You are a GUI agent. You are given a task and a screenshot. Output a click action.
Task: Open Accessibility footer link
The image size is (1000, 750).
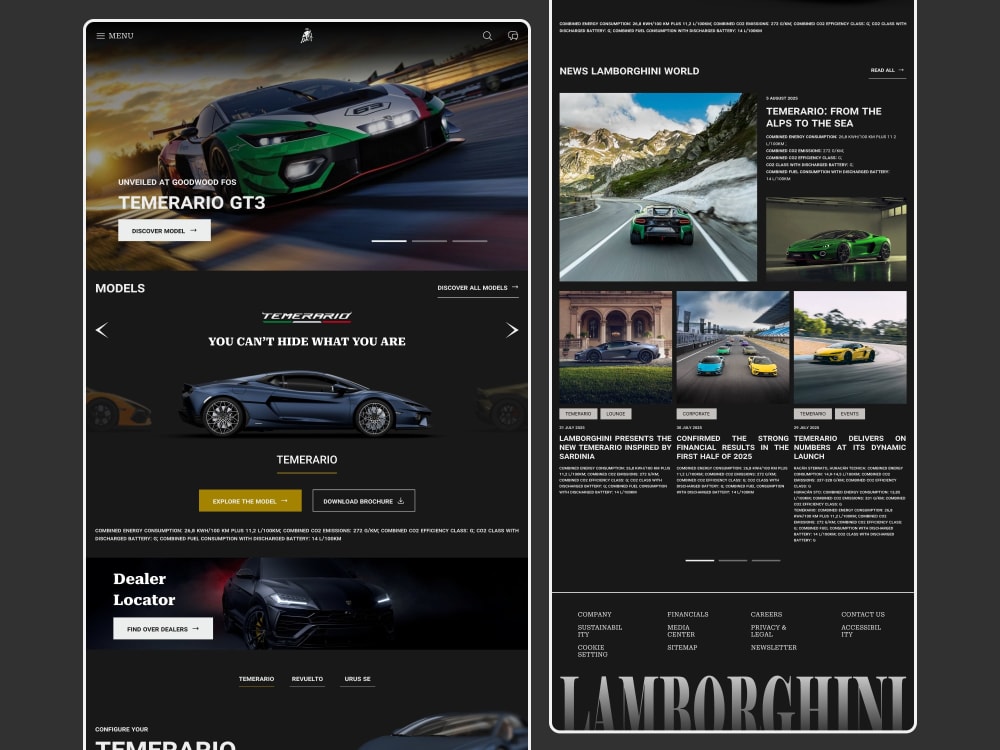click(861, 631)
